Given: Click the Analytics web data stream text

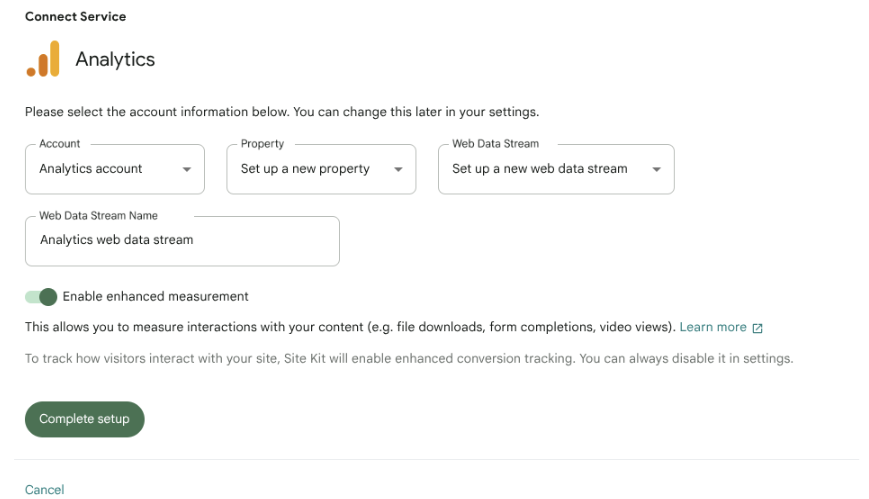Looking at the screenshot, I should (116, 240).
